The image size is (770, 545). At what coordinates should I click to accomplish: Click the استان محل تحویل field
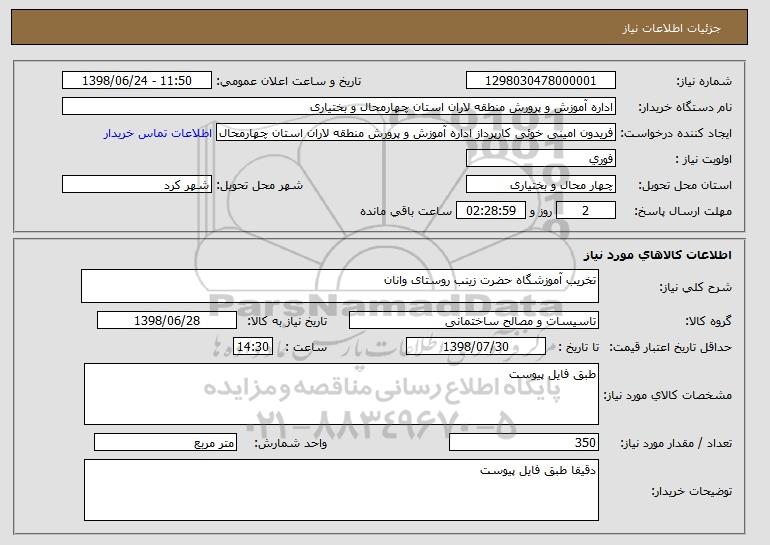click(541, 185)
